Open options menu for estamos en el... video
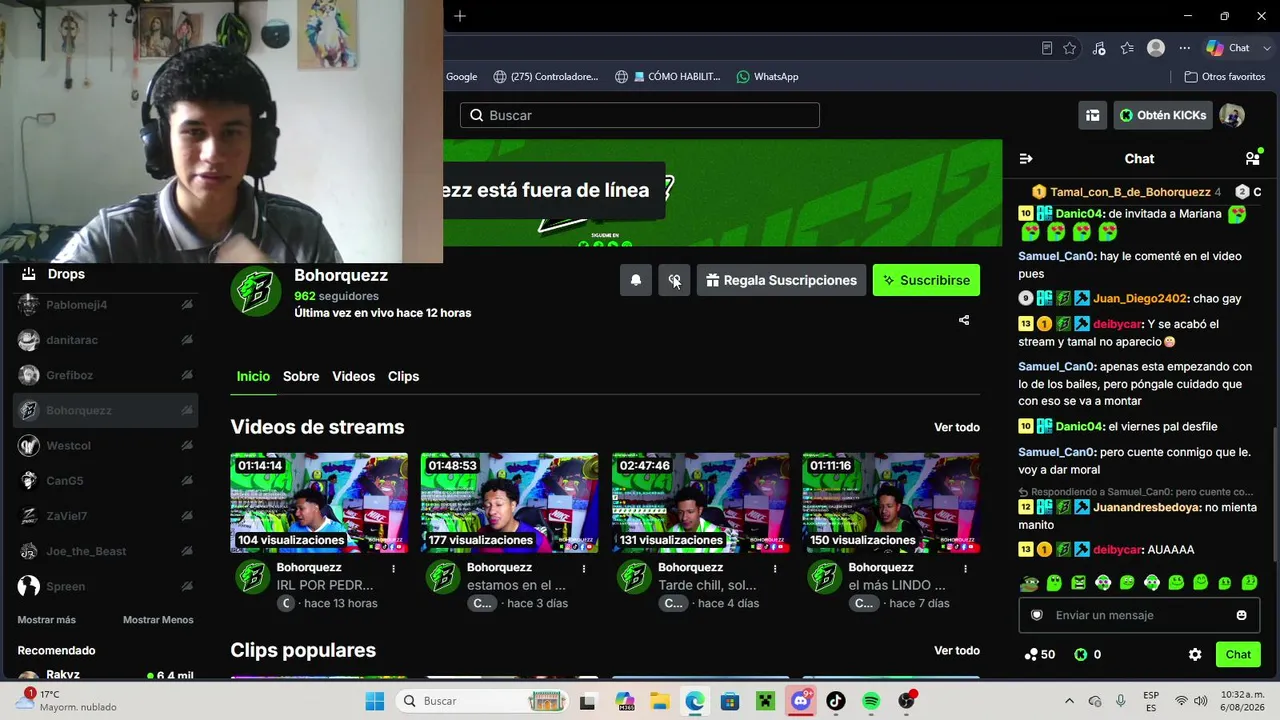The height and width of the screenshot is (720, 1280). click(584, 568)
